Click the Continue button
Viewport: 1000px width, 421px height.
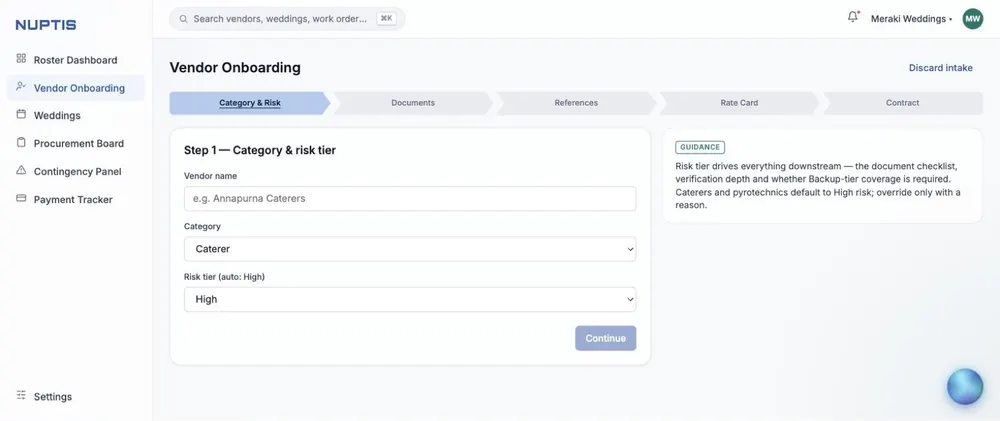point(605,338)
